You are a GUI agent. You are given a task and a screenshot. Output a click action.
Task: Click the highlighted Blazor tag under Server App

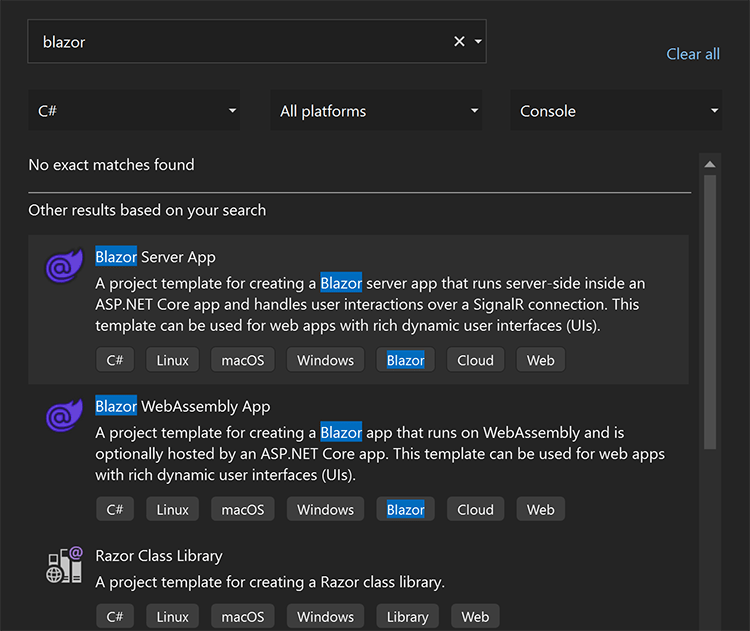pyautogui.click(x=405, y=360)
